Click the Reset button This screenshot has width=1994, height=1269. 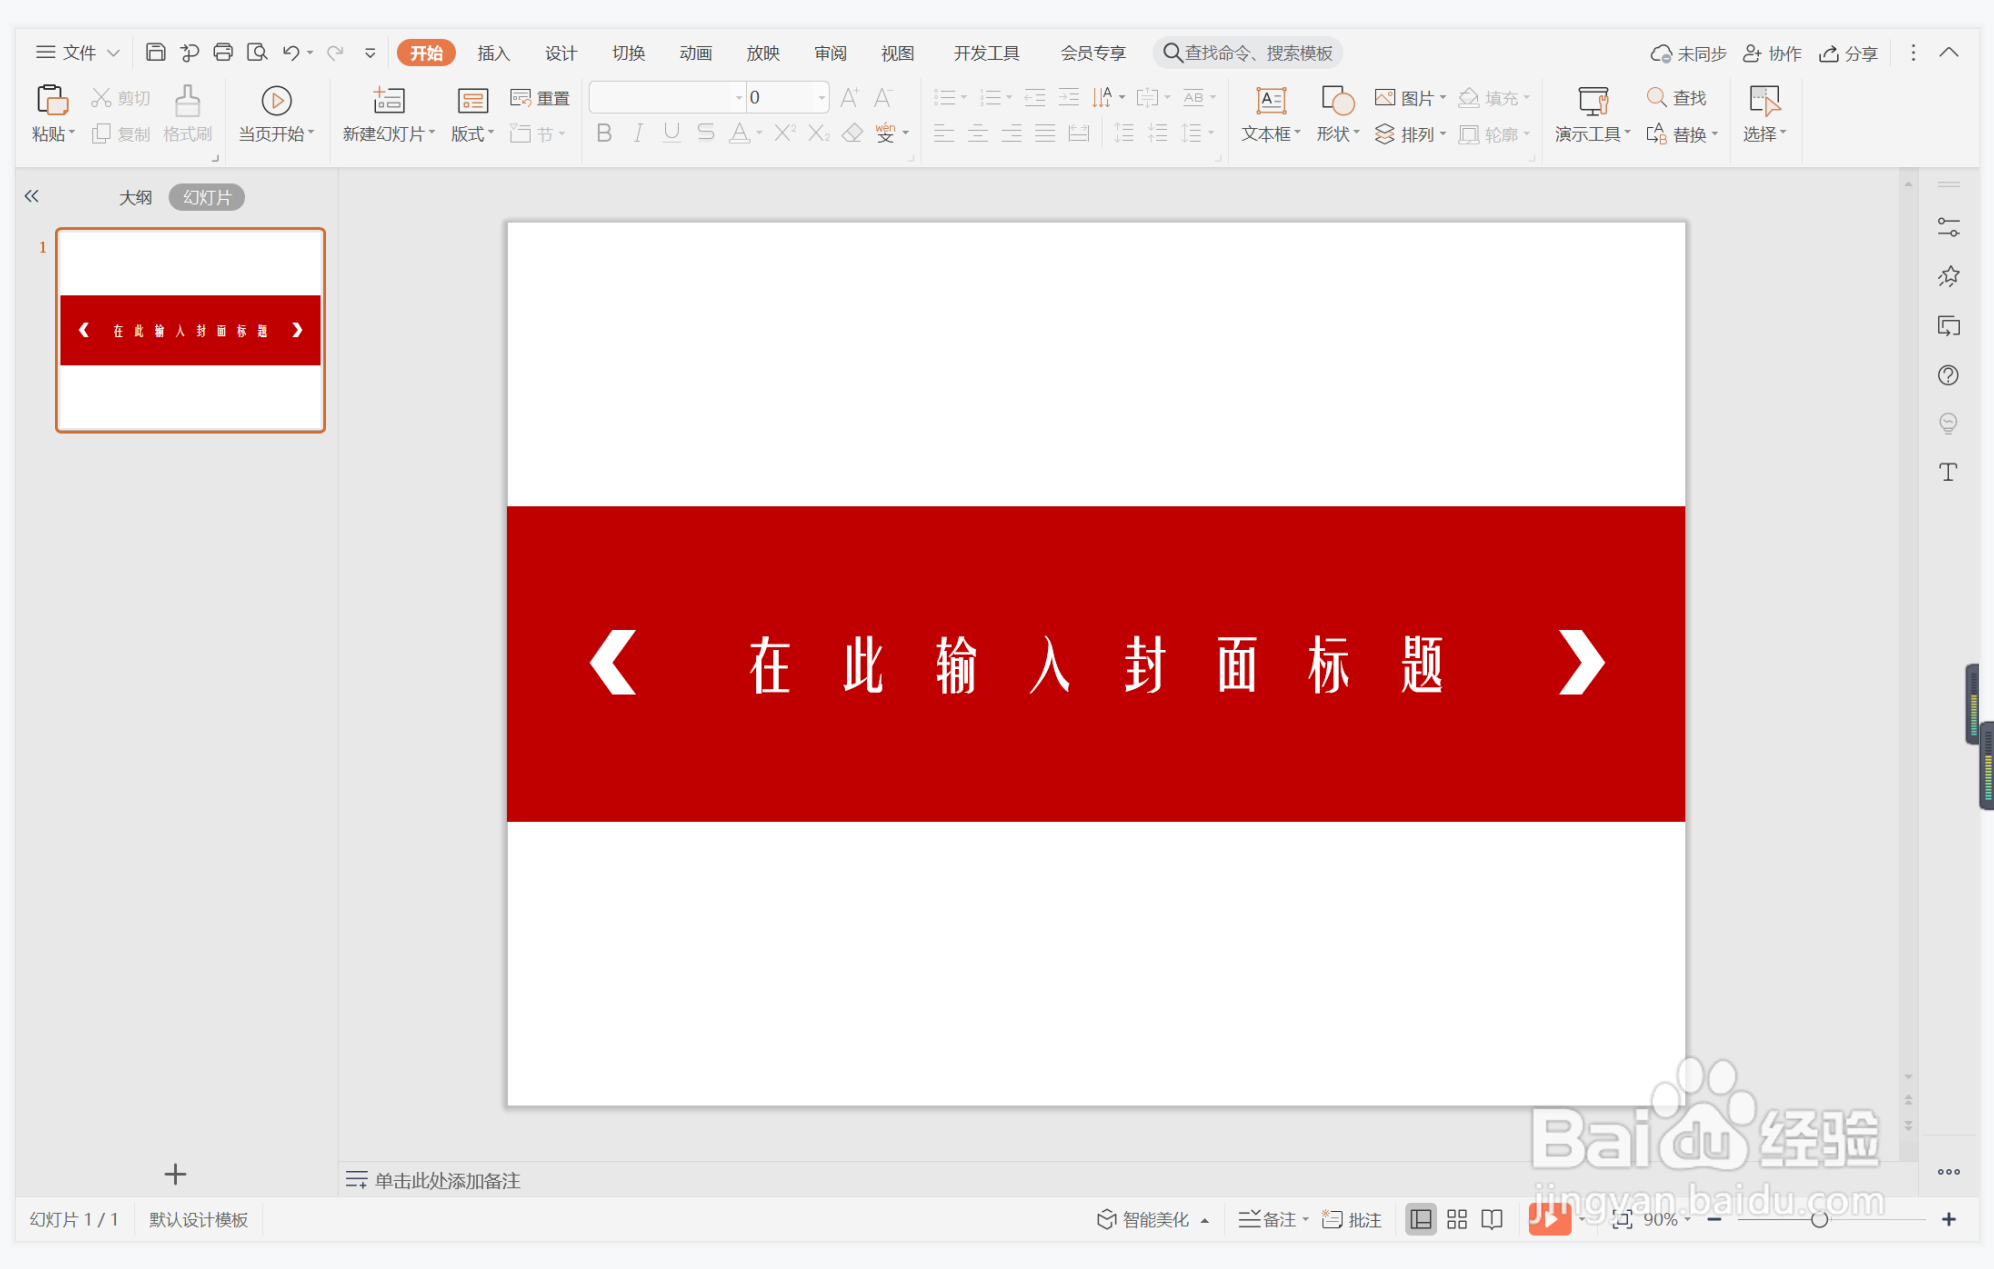point(540,97)
